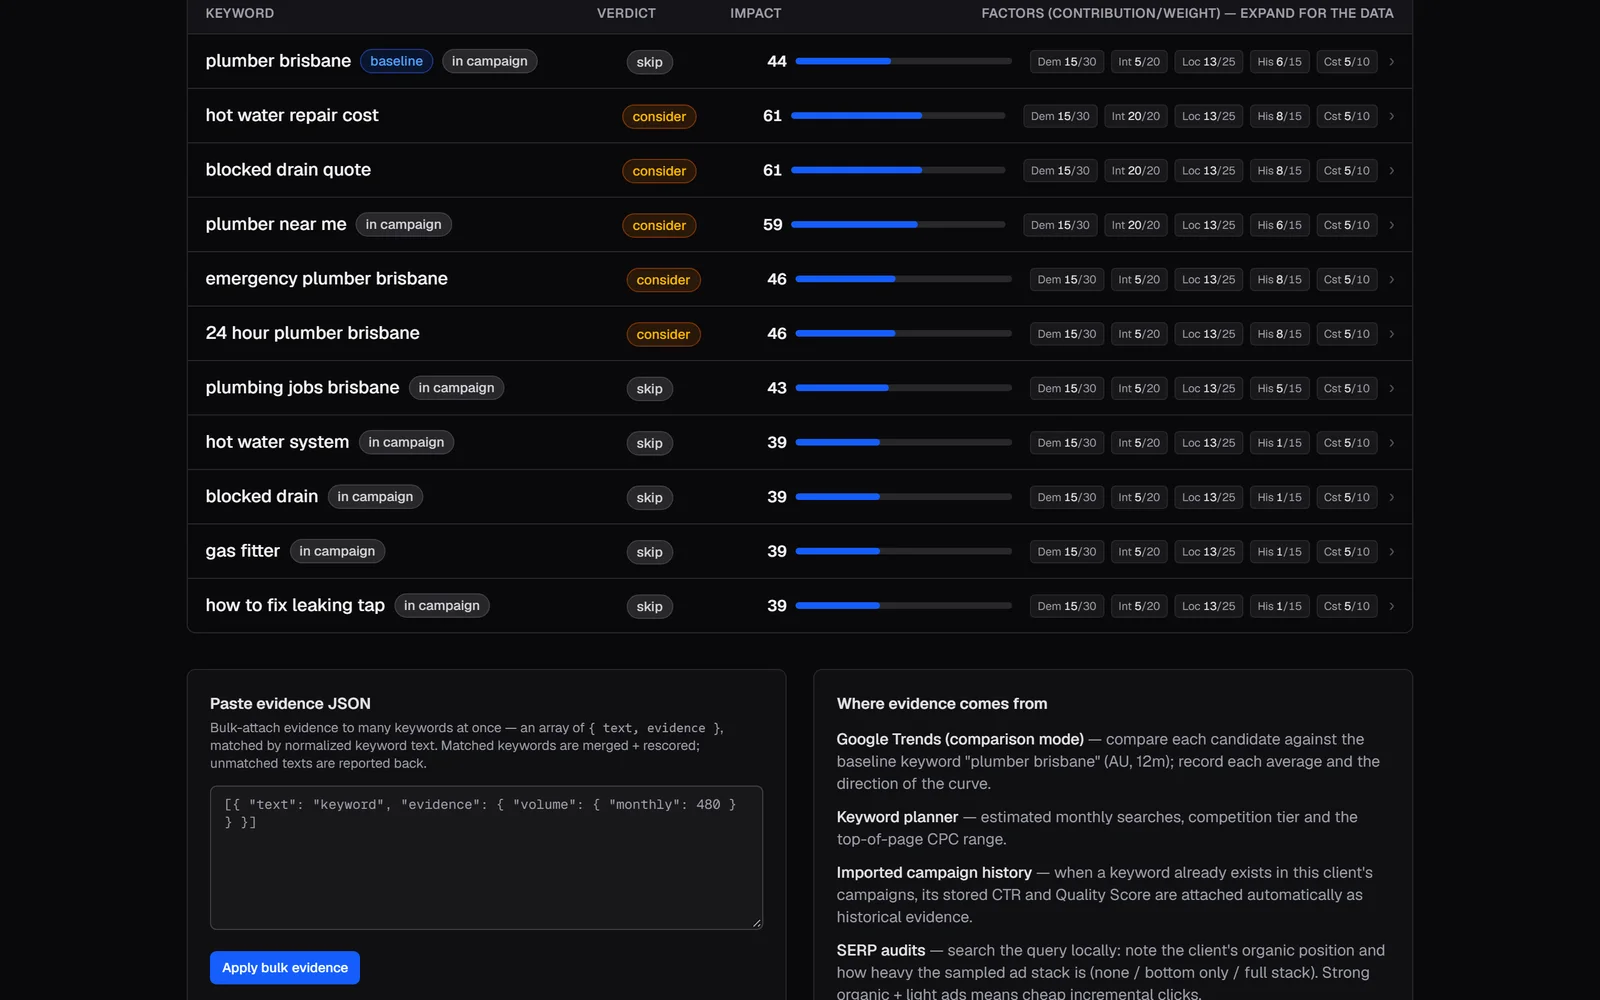
Task: Expand the blocked drain quote row chevron
Action: click(1391, 171)
